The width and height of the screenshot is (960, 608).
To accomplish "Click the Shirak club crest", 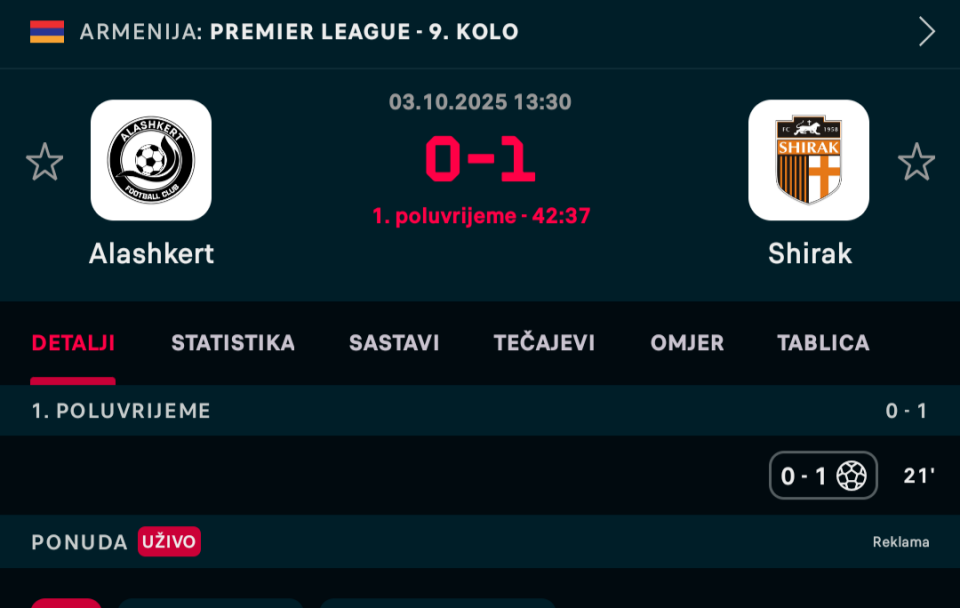I will coord(808,160).
